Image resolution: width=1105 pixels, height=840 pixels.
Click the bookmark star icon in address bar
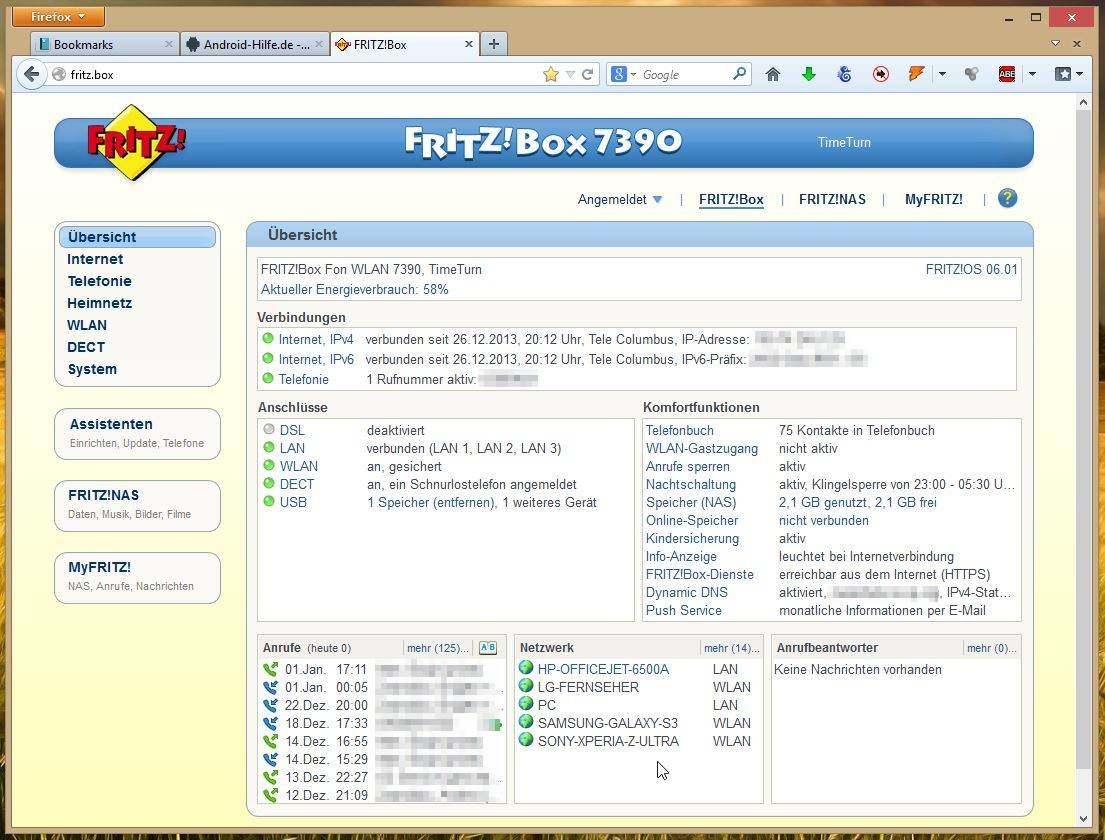tap(551, 74)
